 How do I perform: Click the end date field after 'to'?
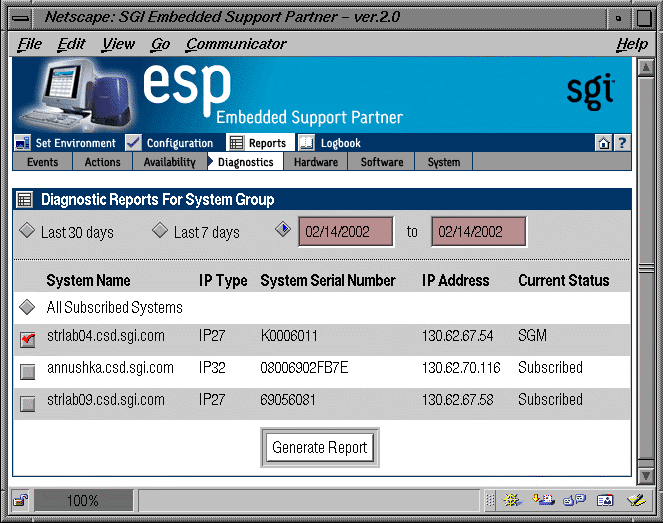point(479,231)
